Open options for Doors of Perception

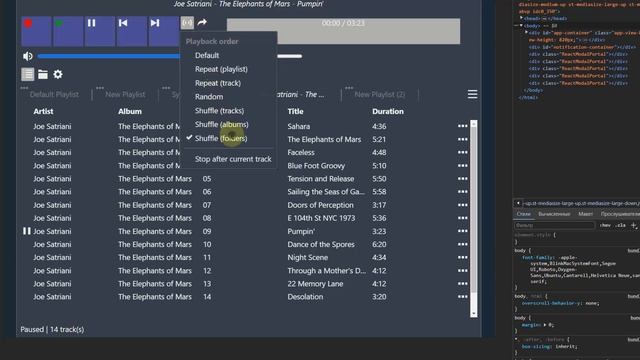pos(462,205)
